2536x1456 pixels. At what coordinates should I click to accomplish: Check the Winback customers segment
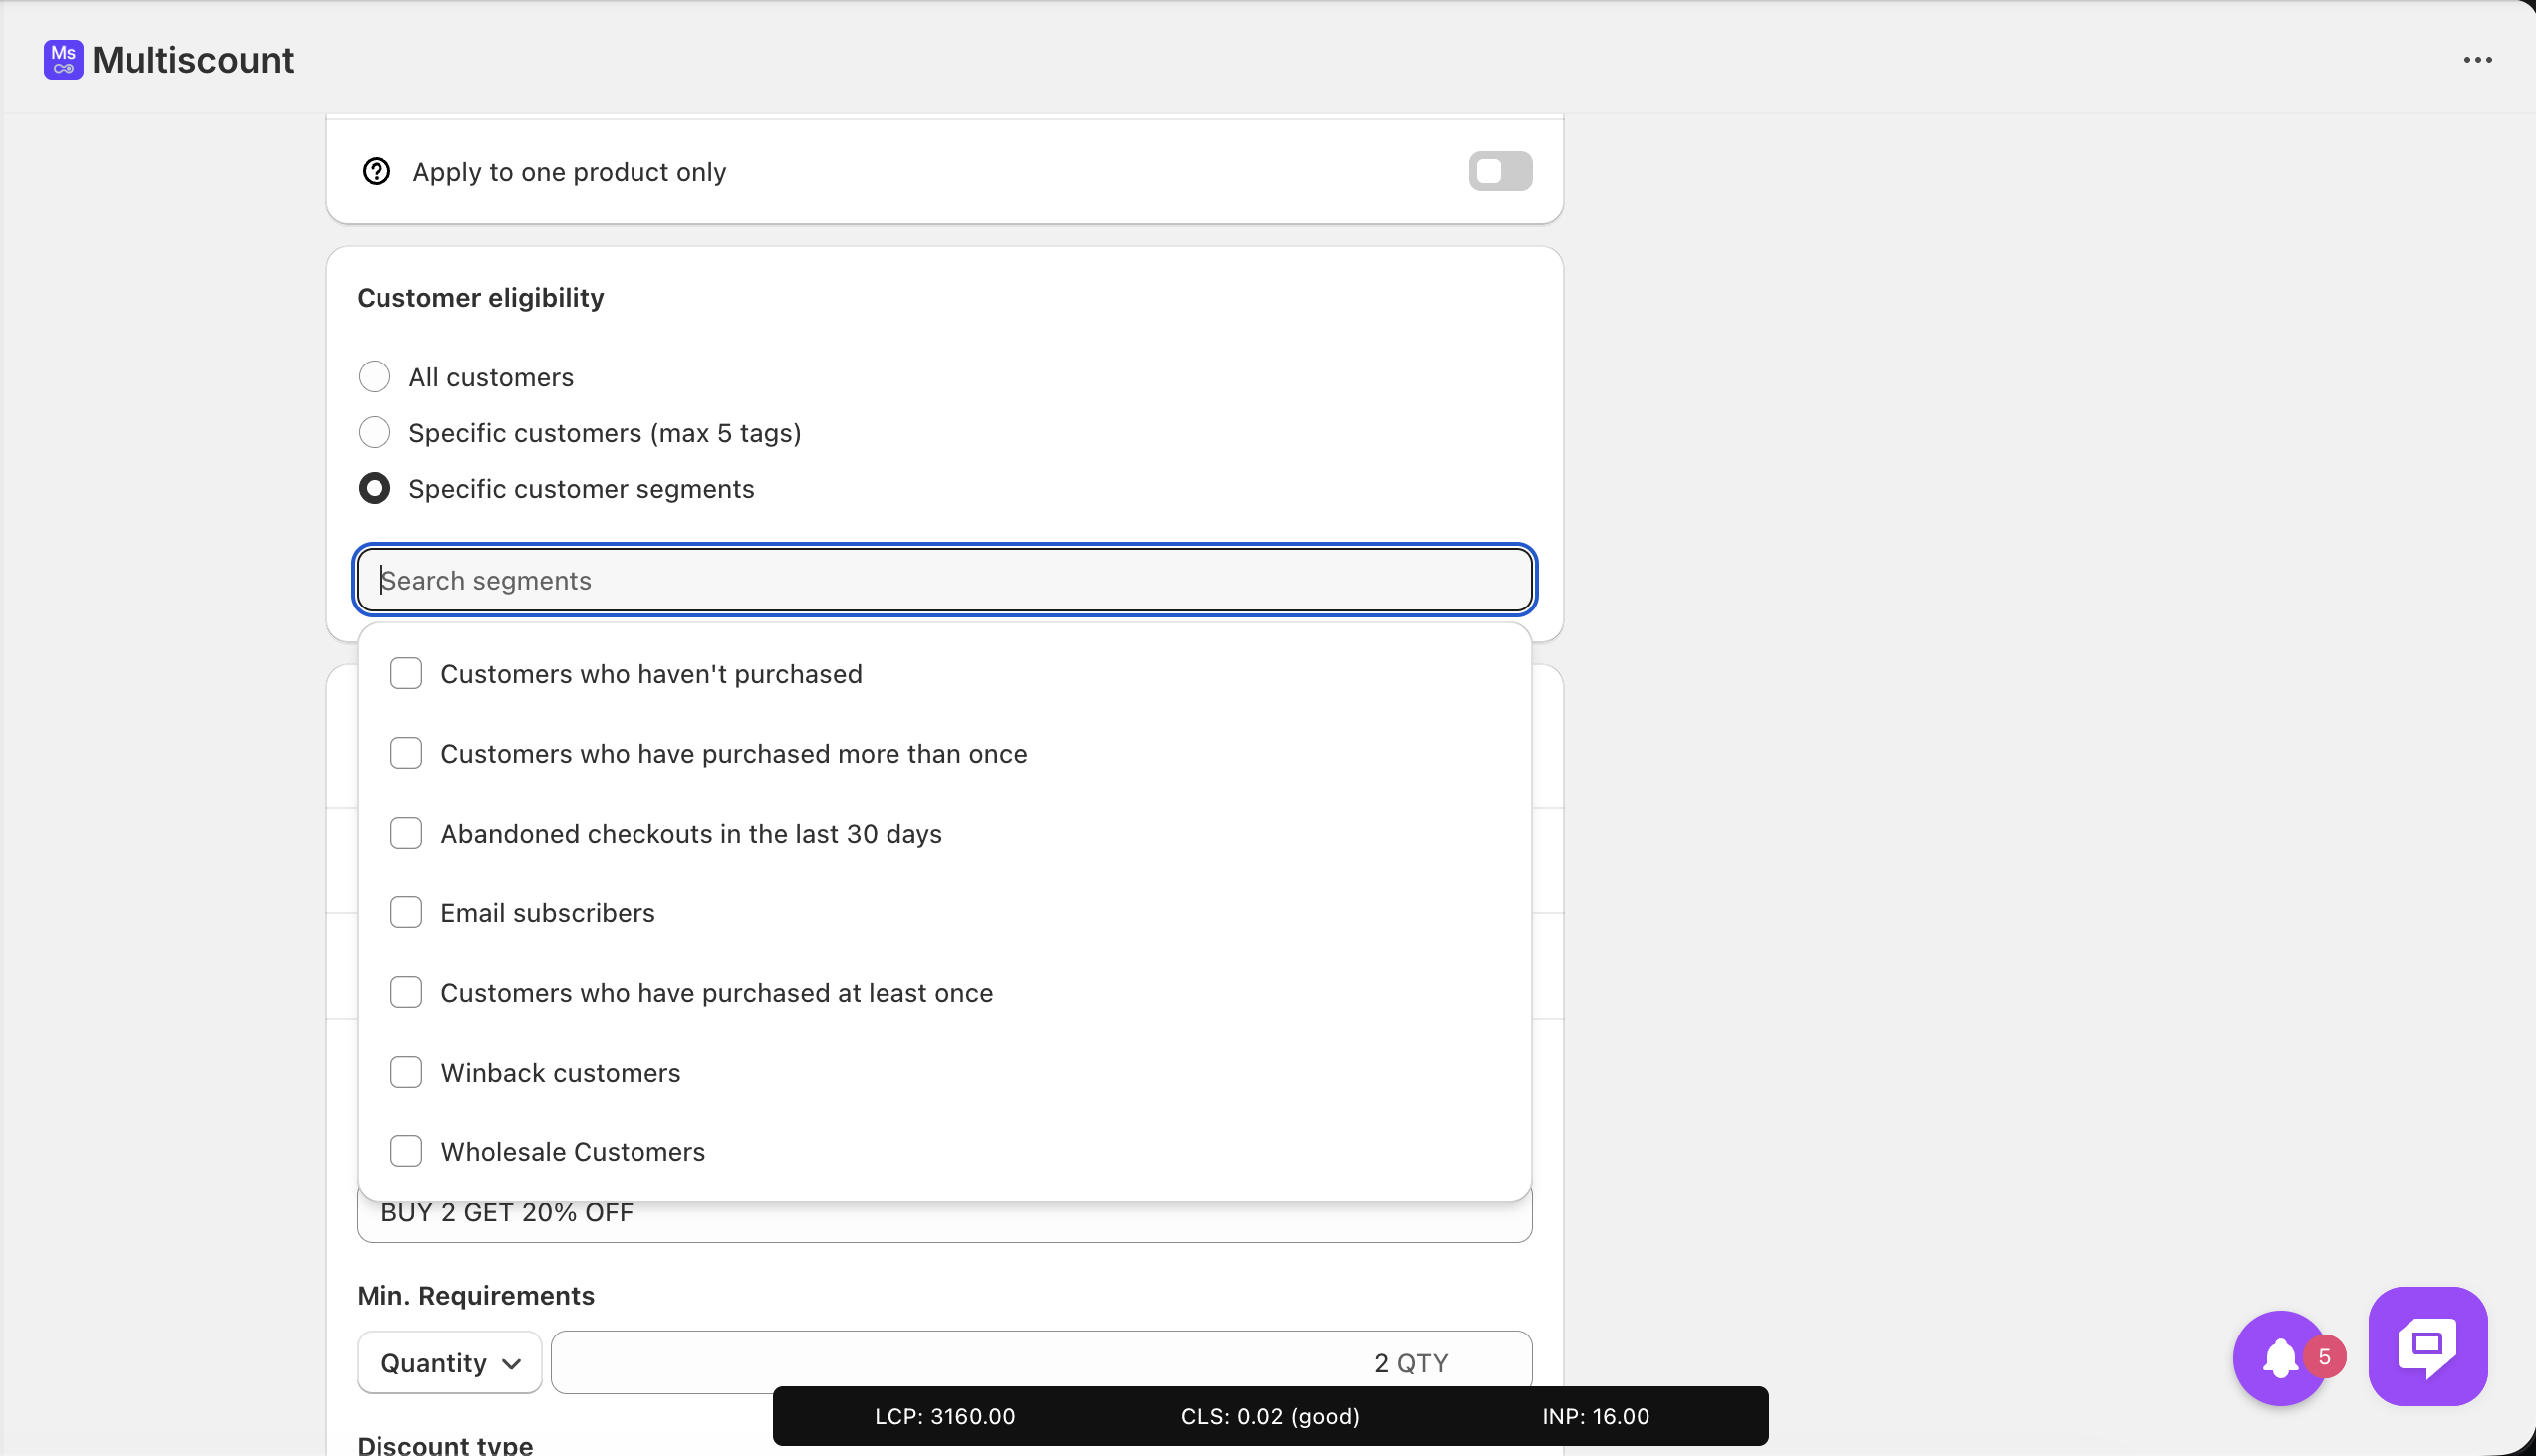pos(406,1072)
